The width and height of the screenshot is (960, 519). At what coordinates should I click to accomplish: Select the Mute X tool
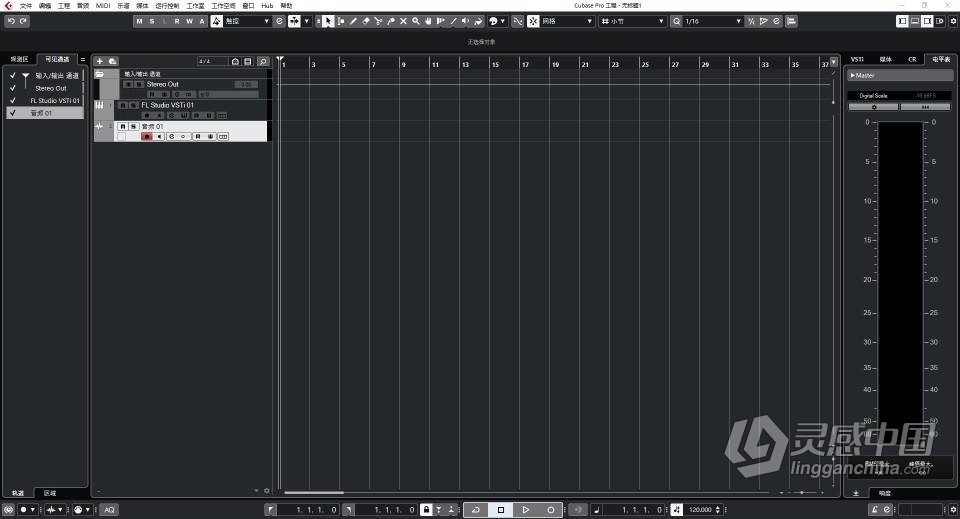pos(403,21)
